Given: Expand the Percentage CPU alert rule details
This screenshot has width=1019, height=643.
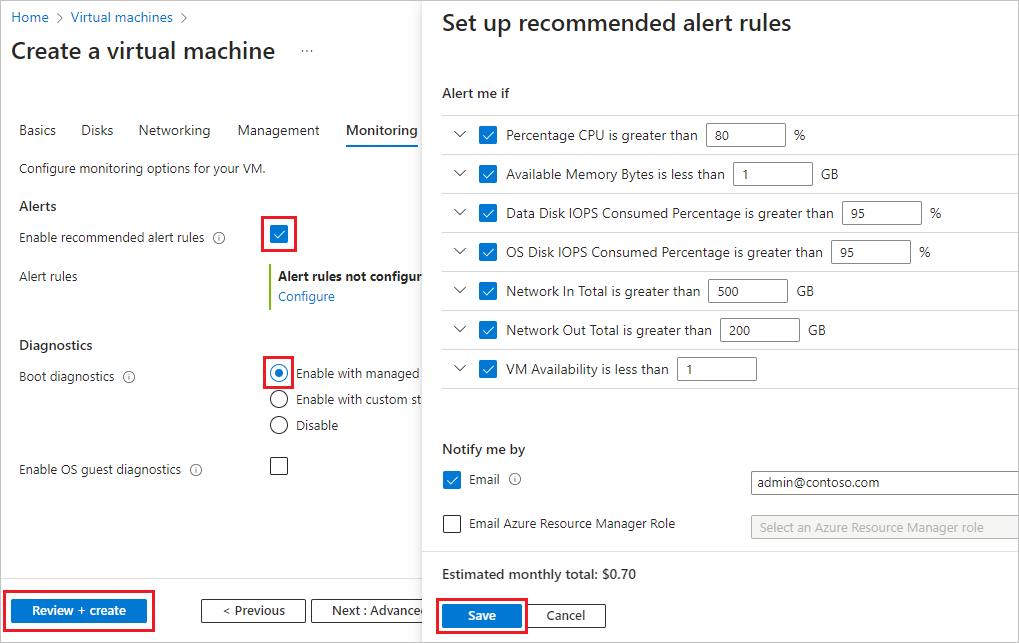Looking at the screenshot, I should [460, 134].
